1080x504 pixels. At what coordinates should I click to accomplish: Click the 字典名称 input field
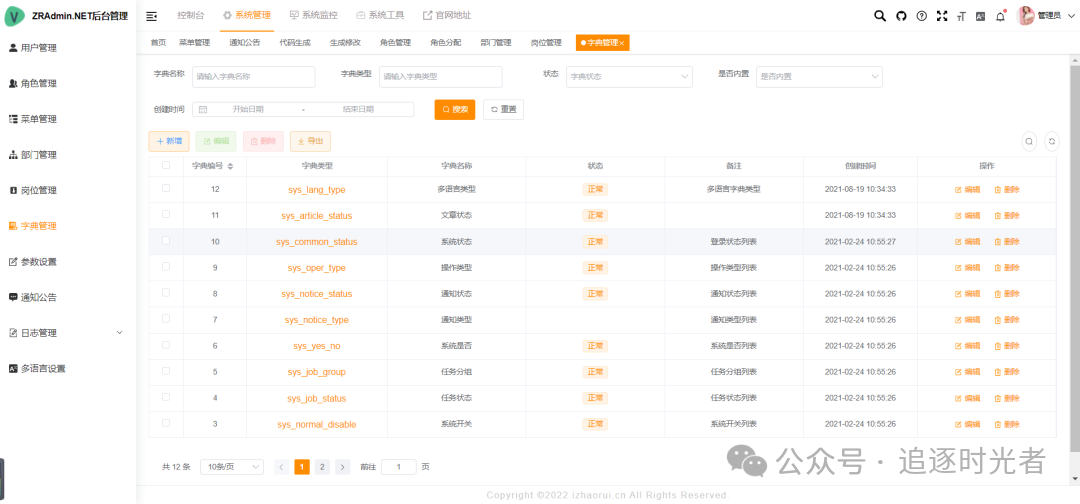253,76
